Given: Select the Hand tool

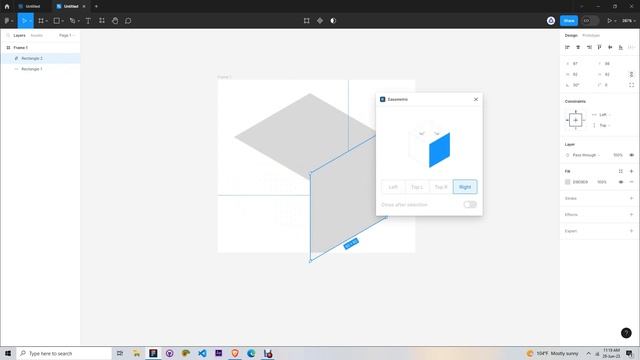Looking at the screenshot, I should 115,21.
